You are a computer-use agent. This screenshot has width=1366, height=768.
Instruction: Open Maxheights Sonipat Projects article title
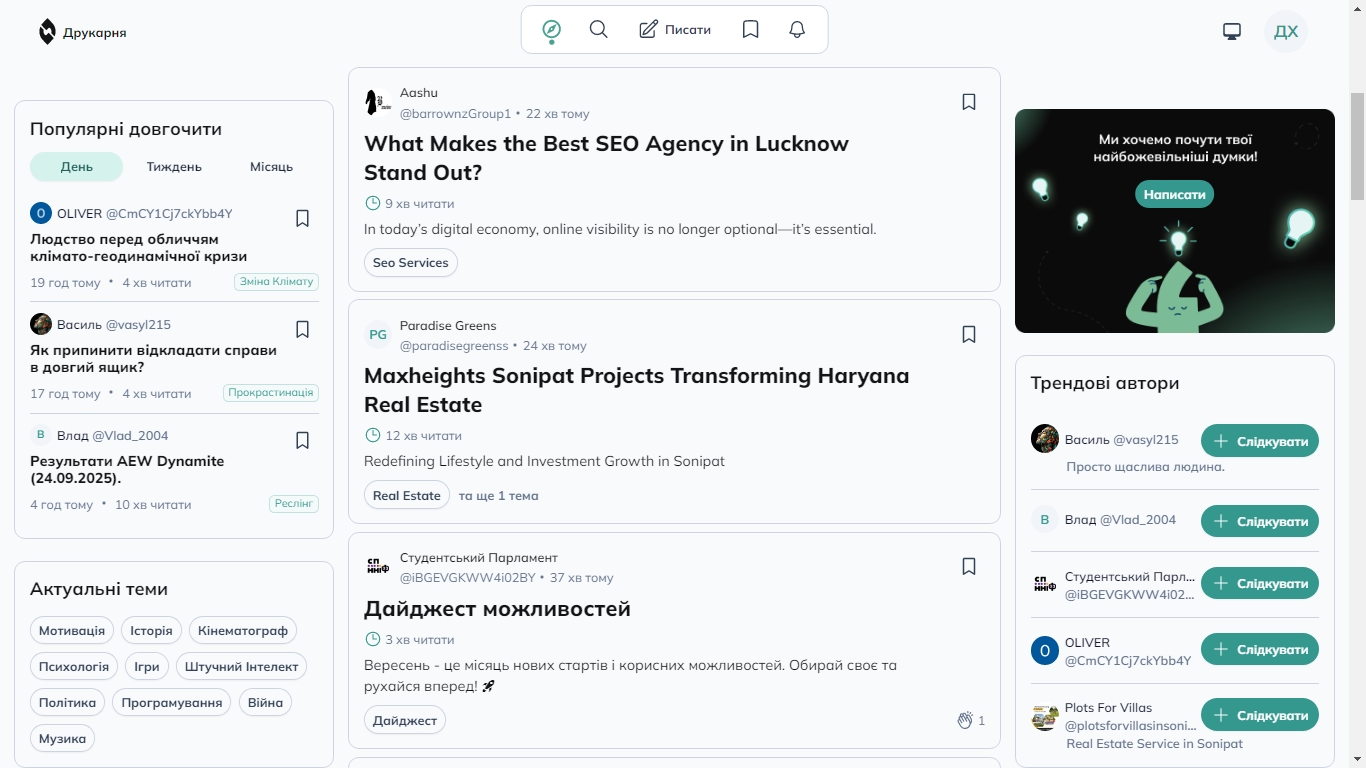637,390
